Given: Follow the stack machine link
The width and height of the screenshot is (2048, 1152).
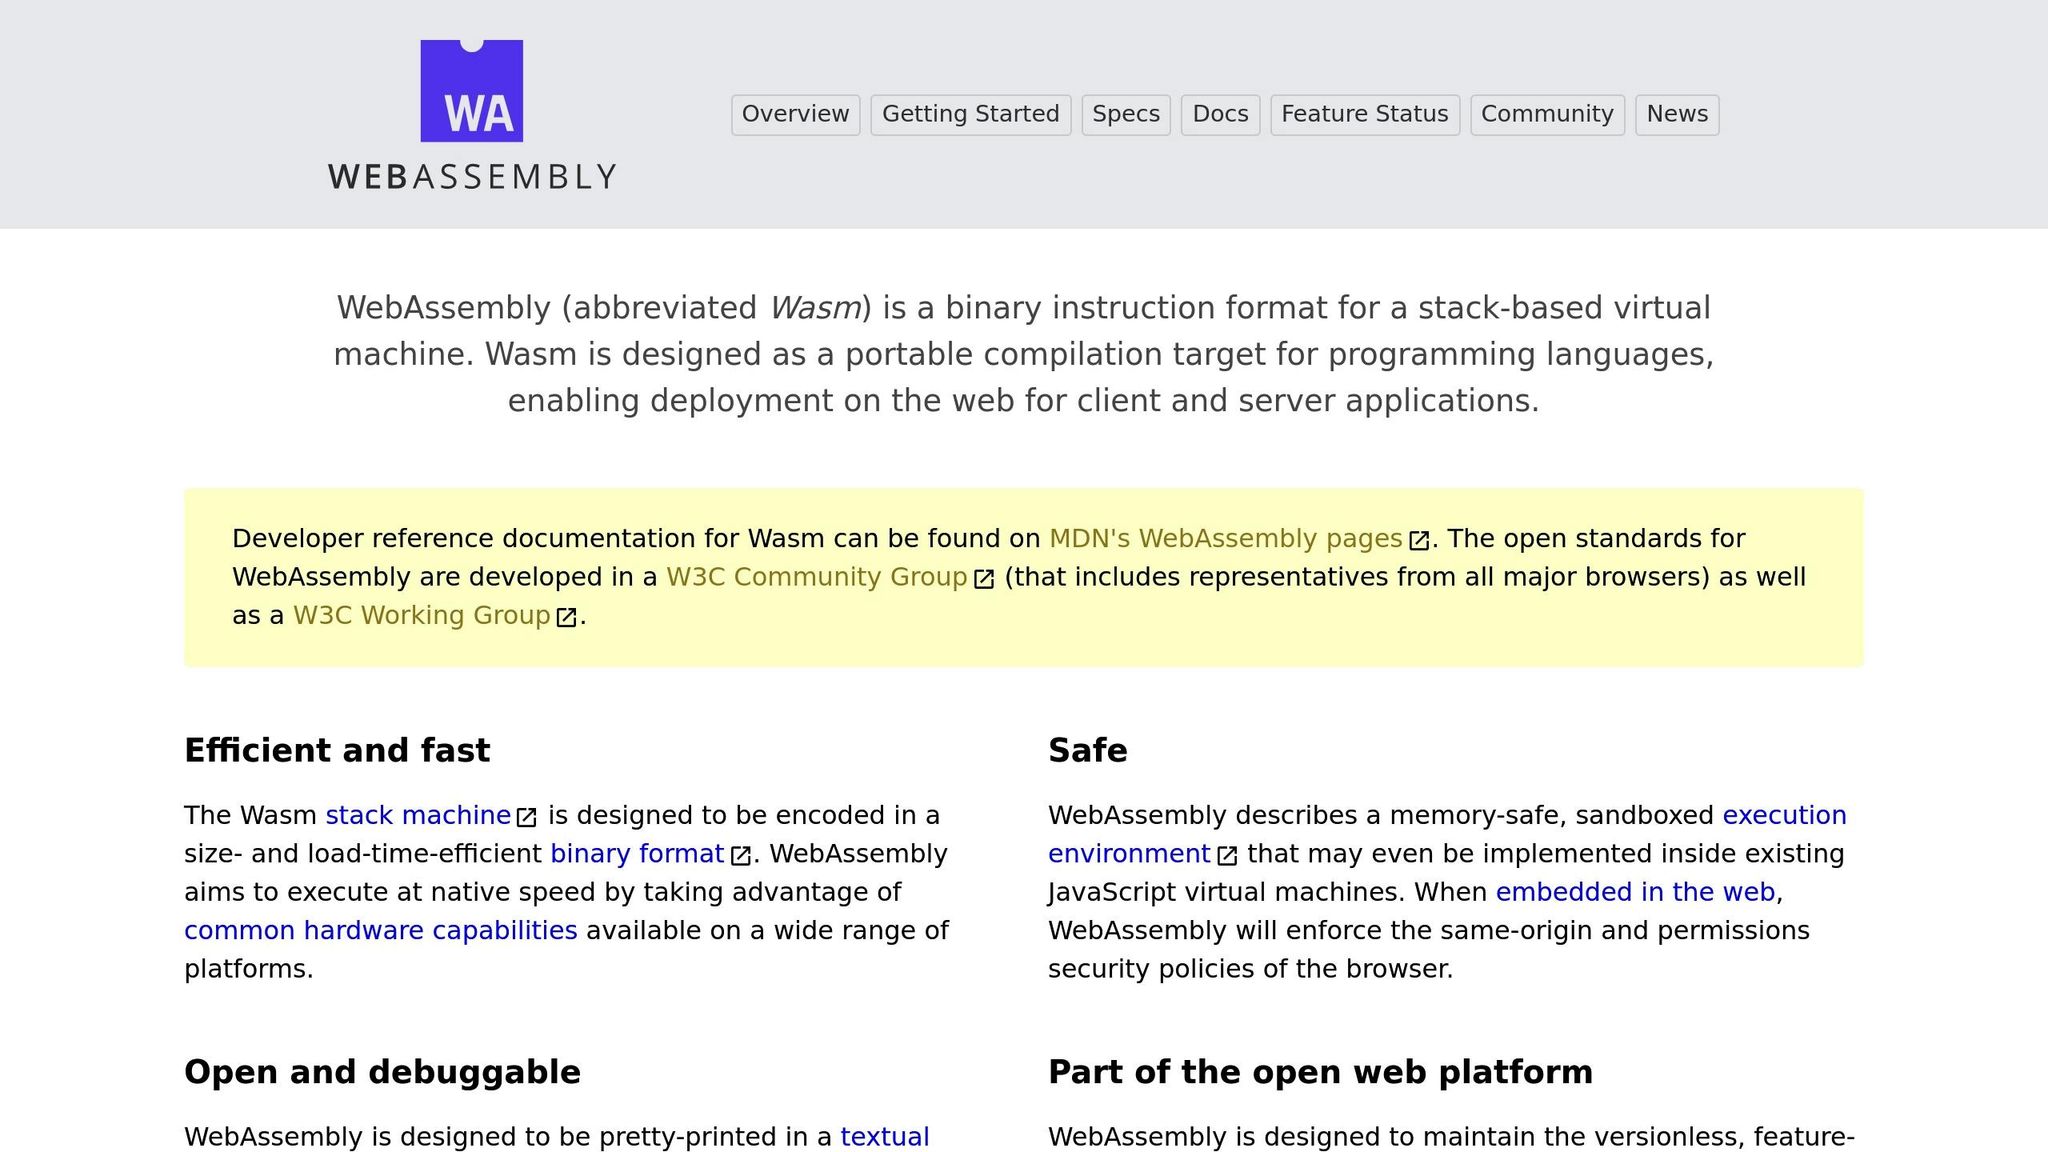Looking at the screenshot, I should pos(418,815).
